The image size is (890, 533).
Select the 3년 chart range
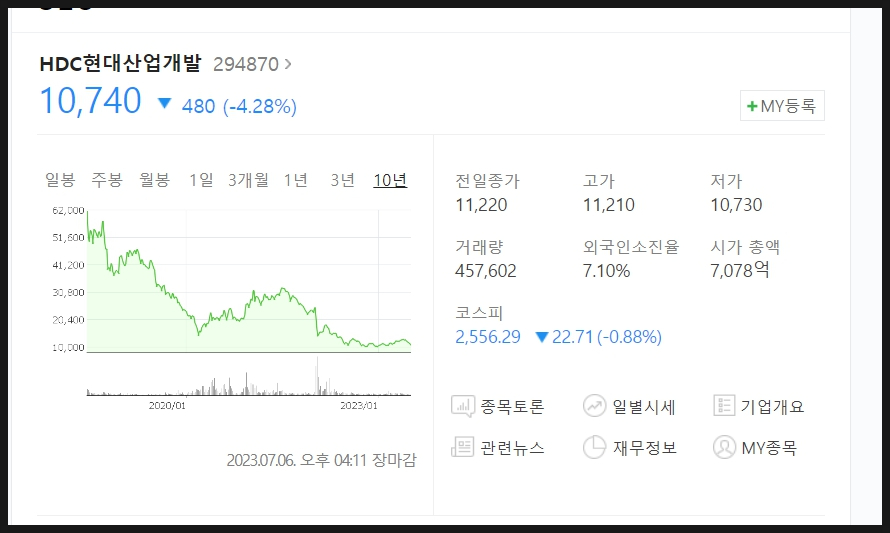(343, 180)
